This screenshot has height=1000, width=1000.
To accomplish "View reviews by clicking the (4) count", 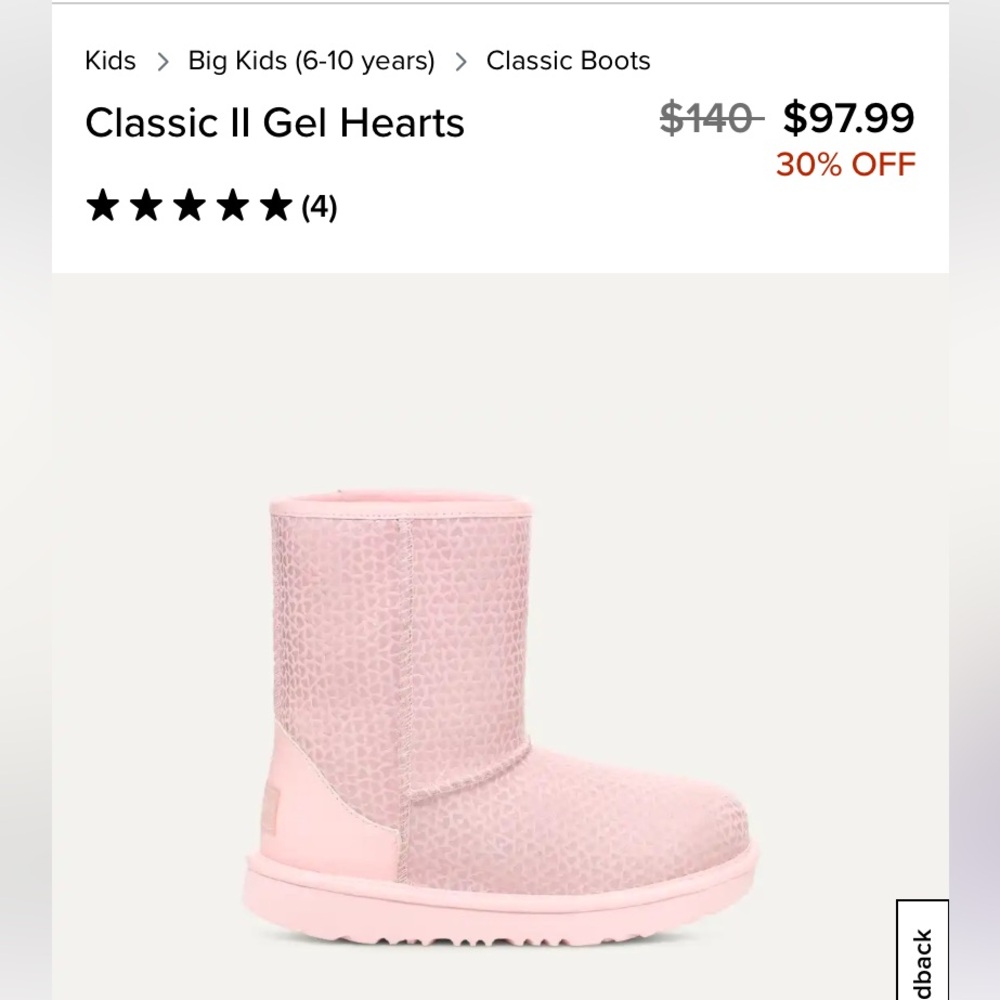I will pos(318,208).
